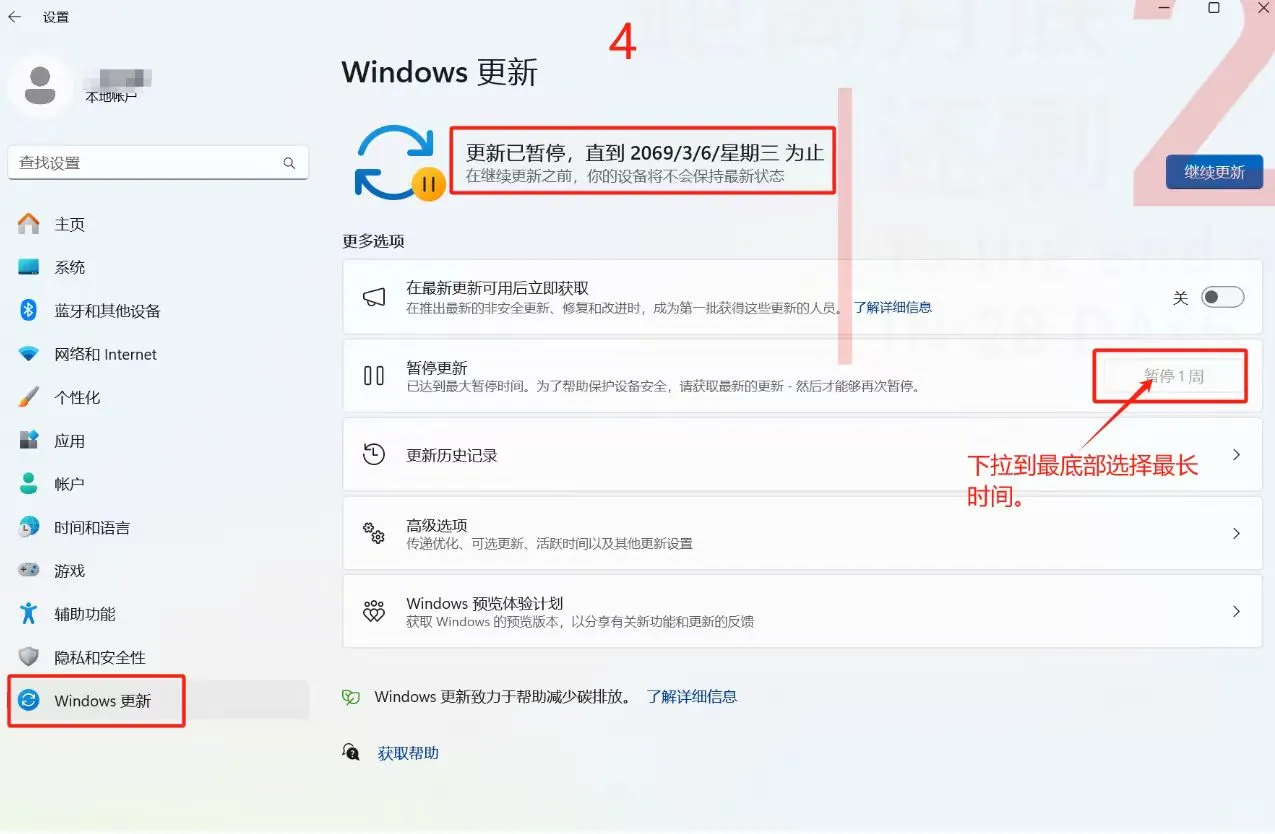Click the 获取帮助 link
The height and width of the screenshot is (834, 1275).
pyautogui.click(x=408, y=753)
